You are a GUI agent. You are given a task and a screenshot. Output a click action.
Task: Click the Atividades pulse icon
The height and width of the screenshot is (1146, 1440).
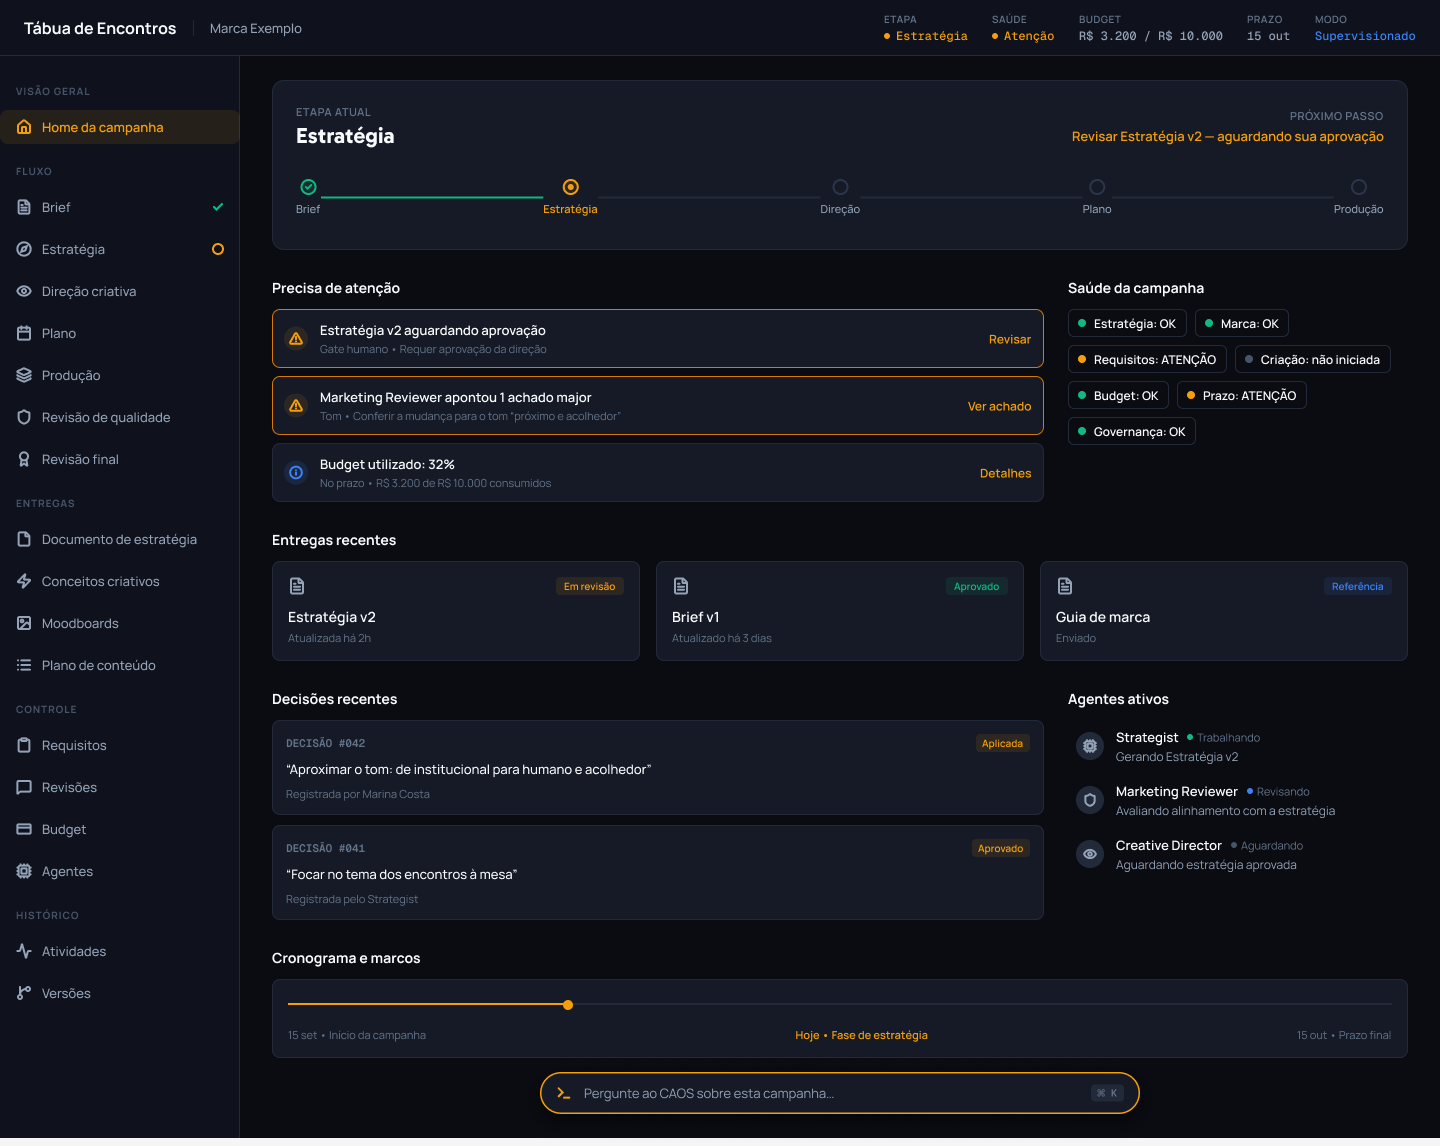(24, 951)
